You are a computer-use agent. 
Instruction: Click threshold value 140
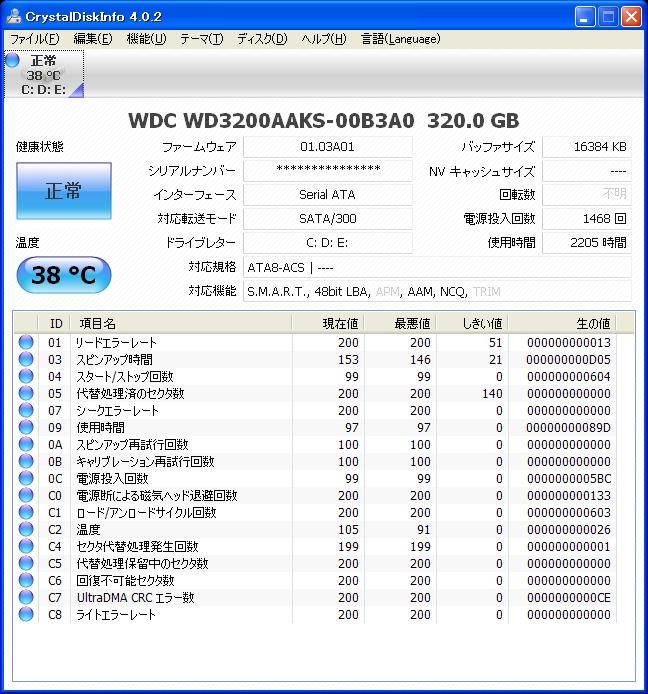492,393
